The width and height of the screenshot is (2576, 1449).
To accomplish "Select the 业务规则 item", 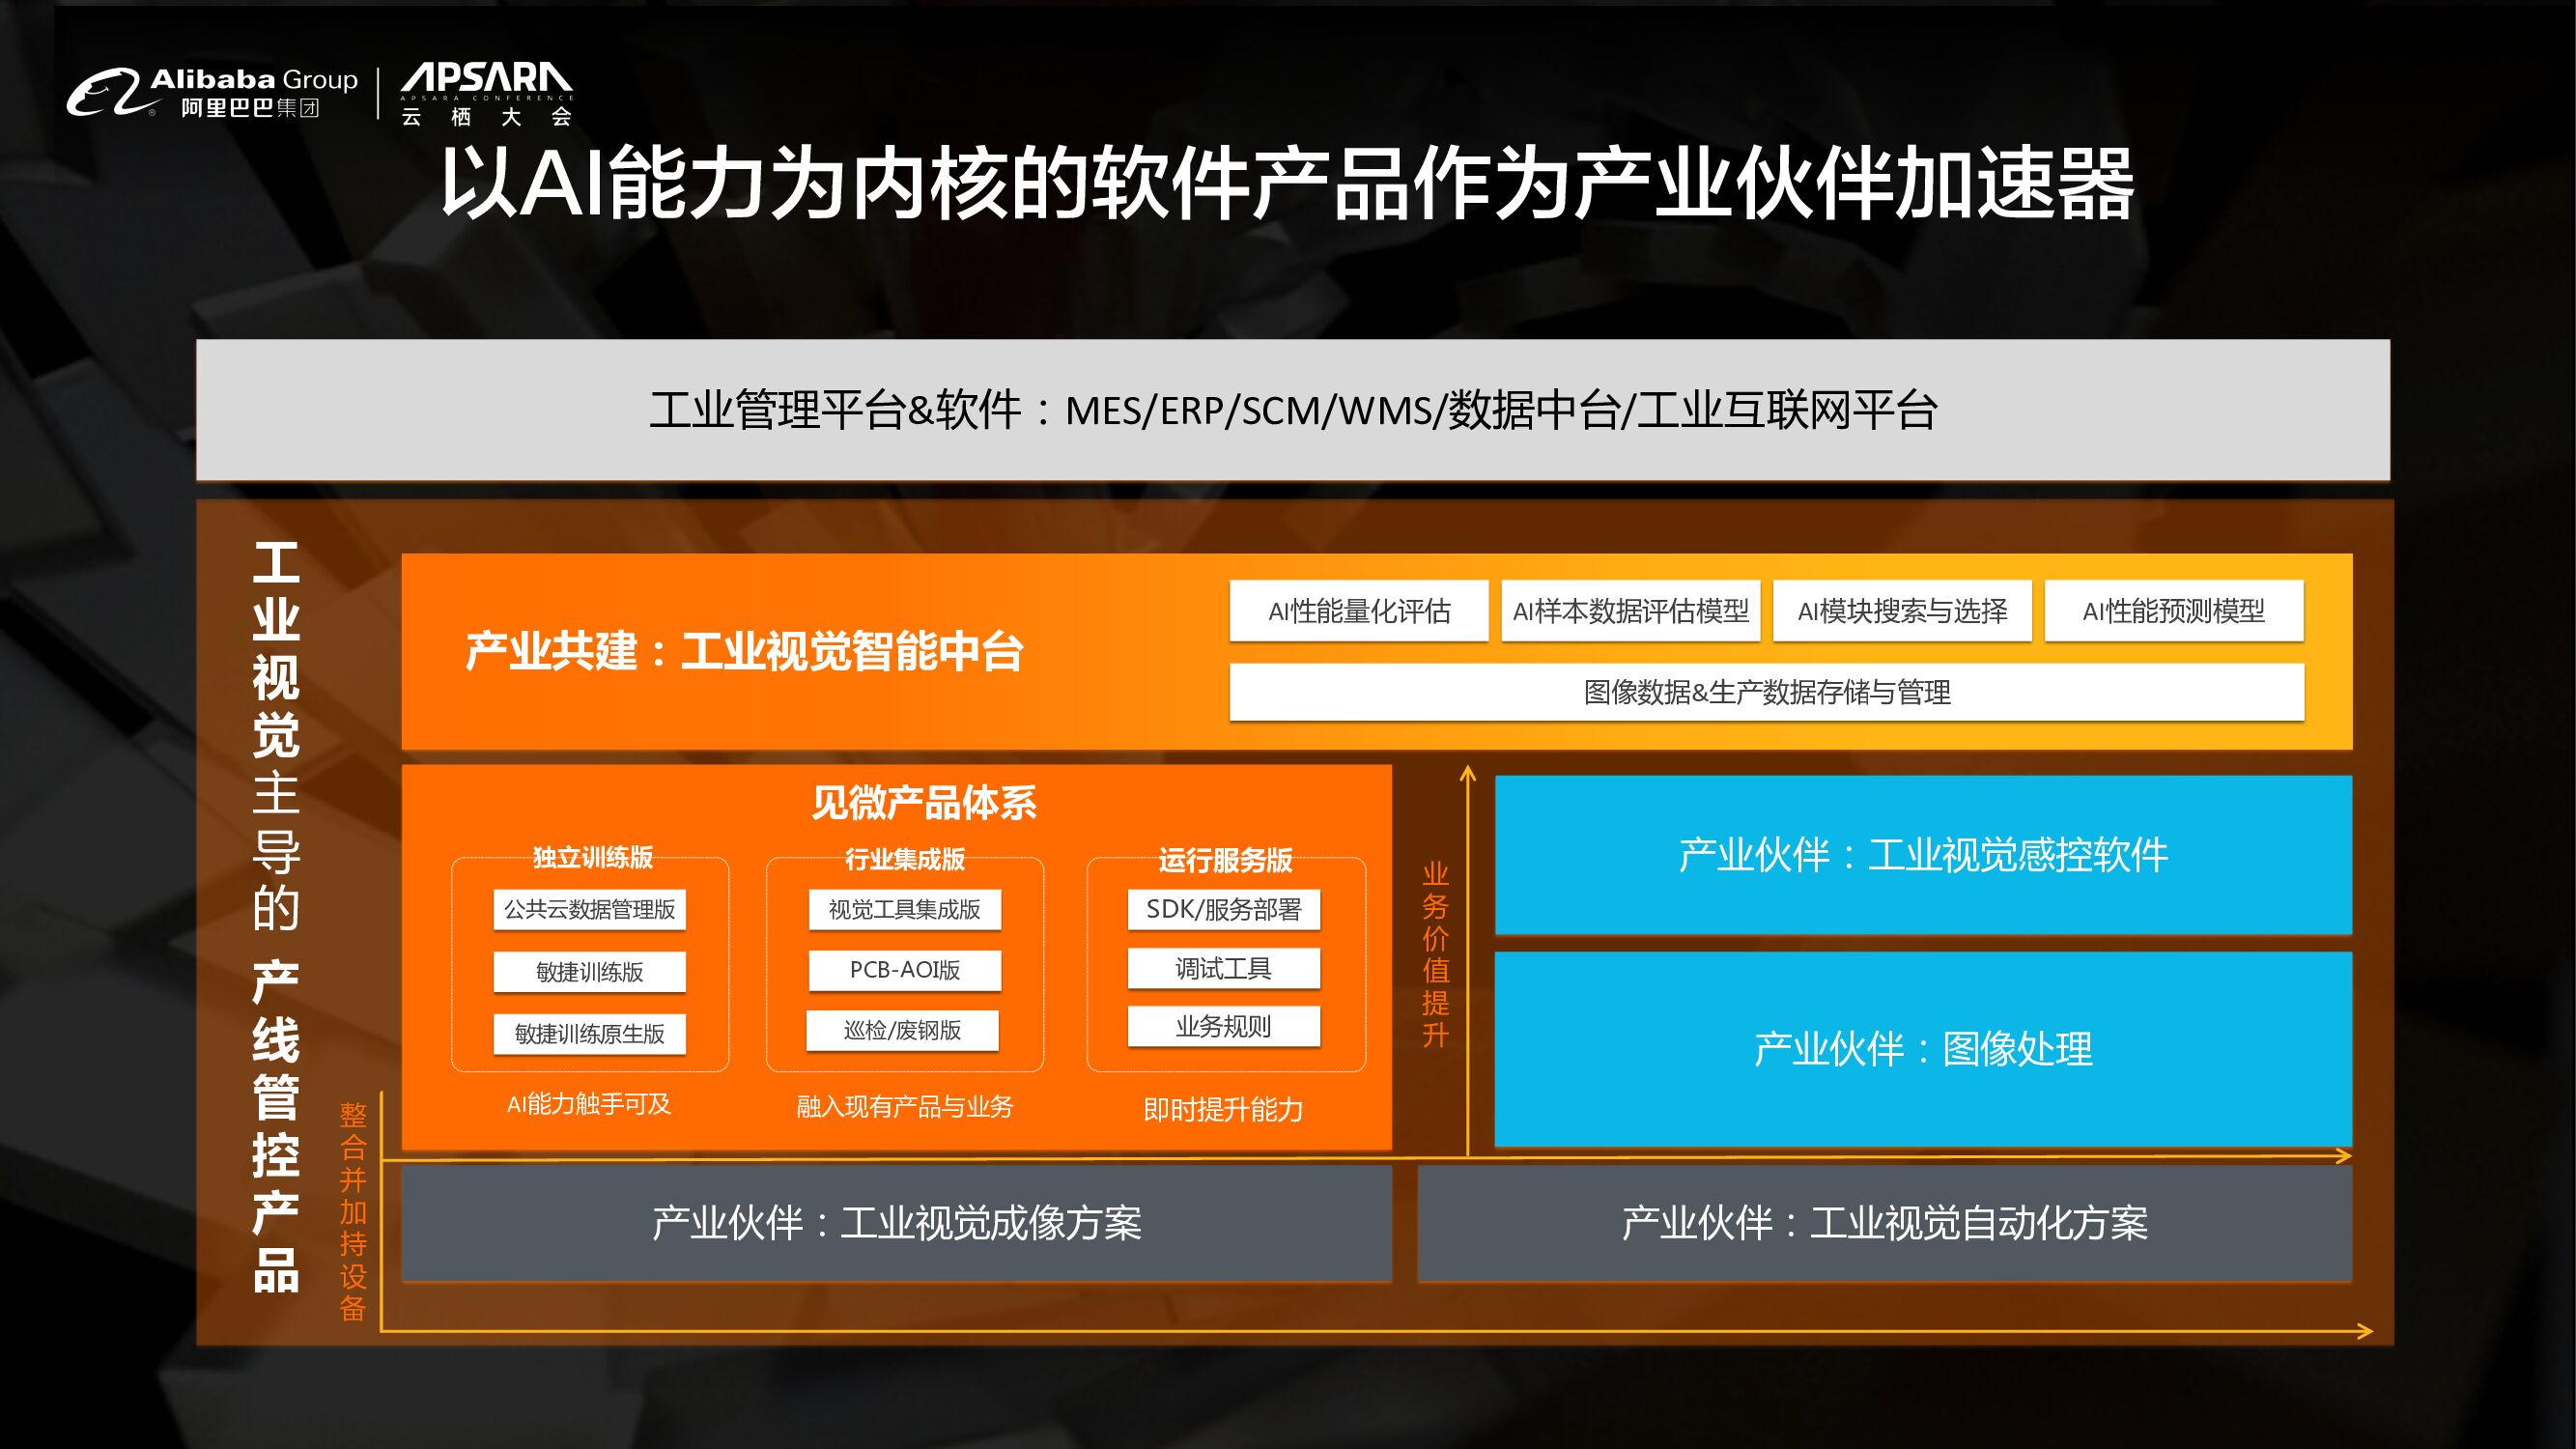I will click(1223, 1026).
